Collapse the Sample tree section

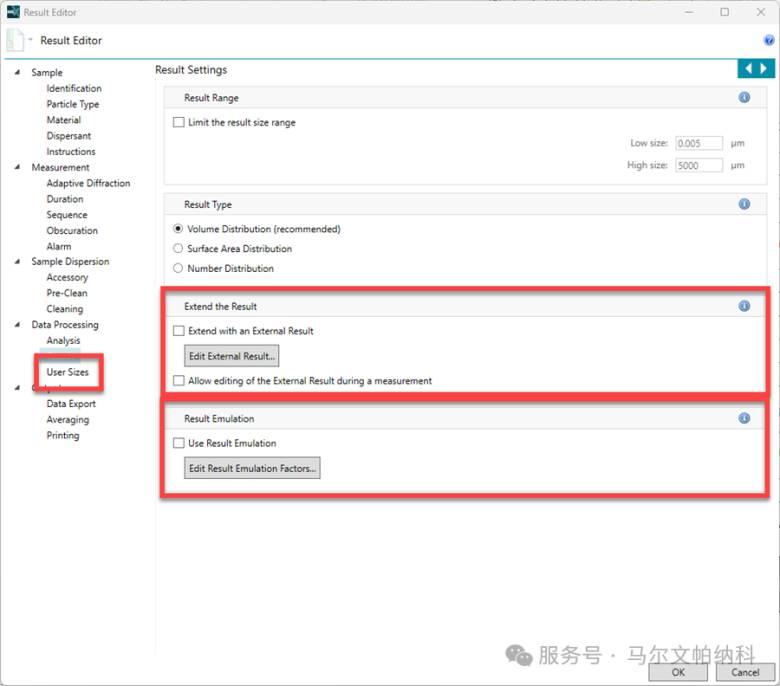point(17,72)
